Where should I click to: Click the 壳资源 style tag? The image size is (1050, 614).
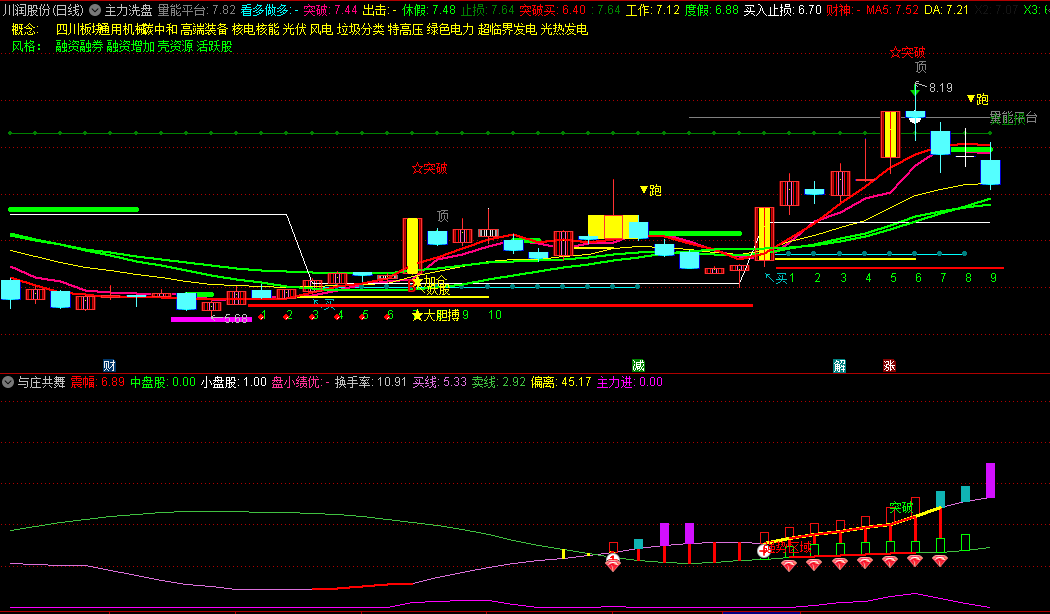[x=175, y=46]
